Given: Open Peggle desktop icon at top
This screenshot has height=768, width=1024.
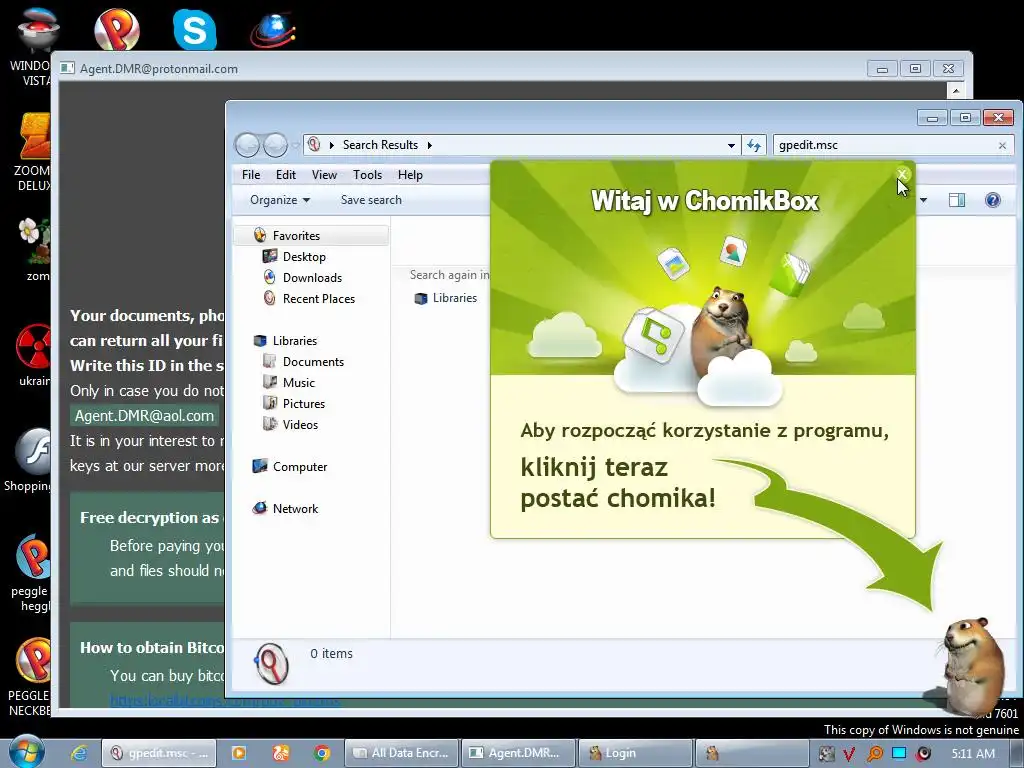Looking at the screenshot, I should [116, 29].
